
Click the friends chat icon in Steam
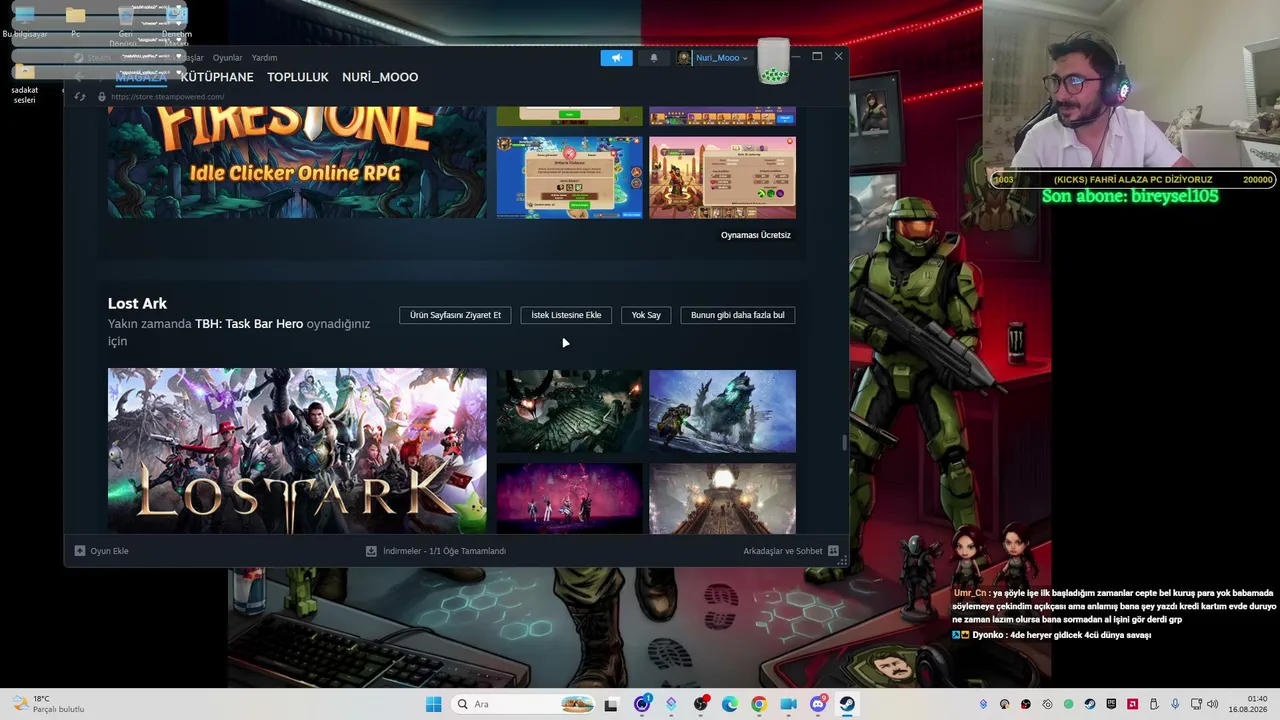click(x=833, y=551)
